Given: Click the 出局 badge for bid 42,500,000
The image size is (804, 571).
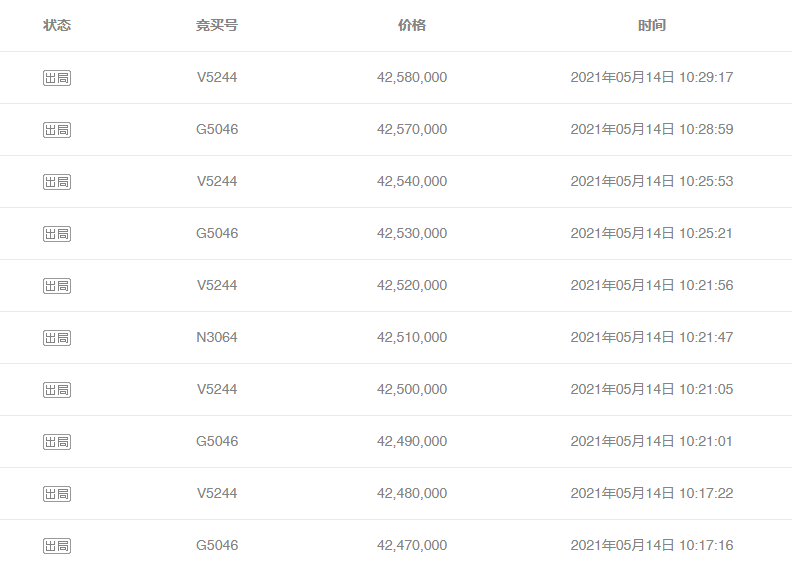Looking at the screenshot, I should point(57,390).
